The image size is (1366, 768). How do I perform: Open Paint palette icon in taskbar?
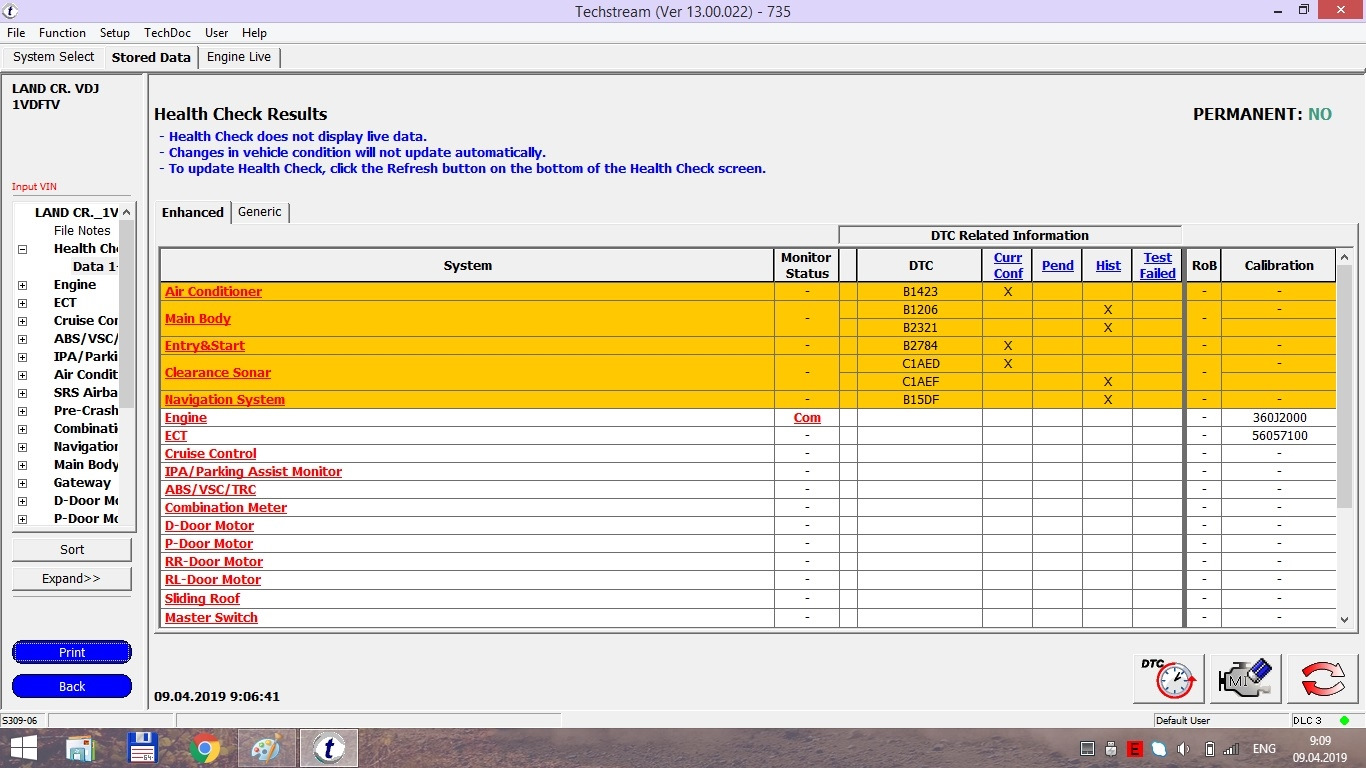[266, 748]
